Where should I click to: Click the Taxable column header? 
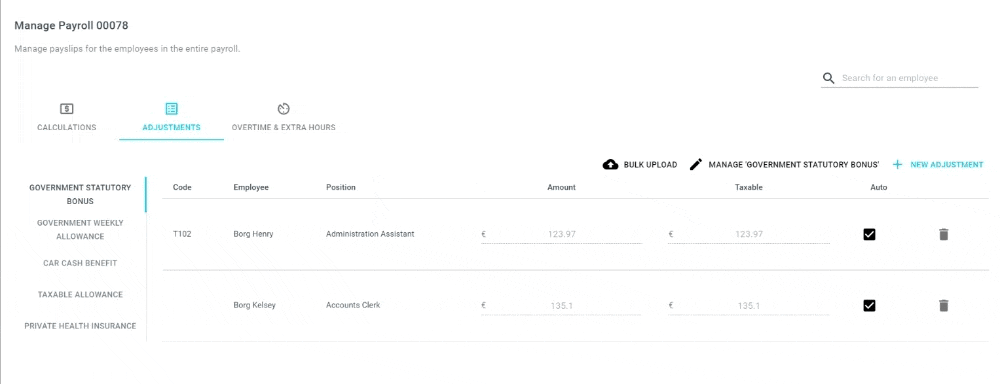point(749,188)
